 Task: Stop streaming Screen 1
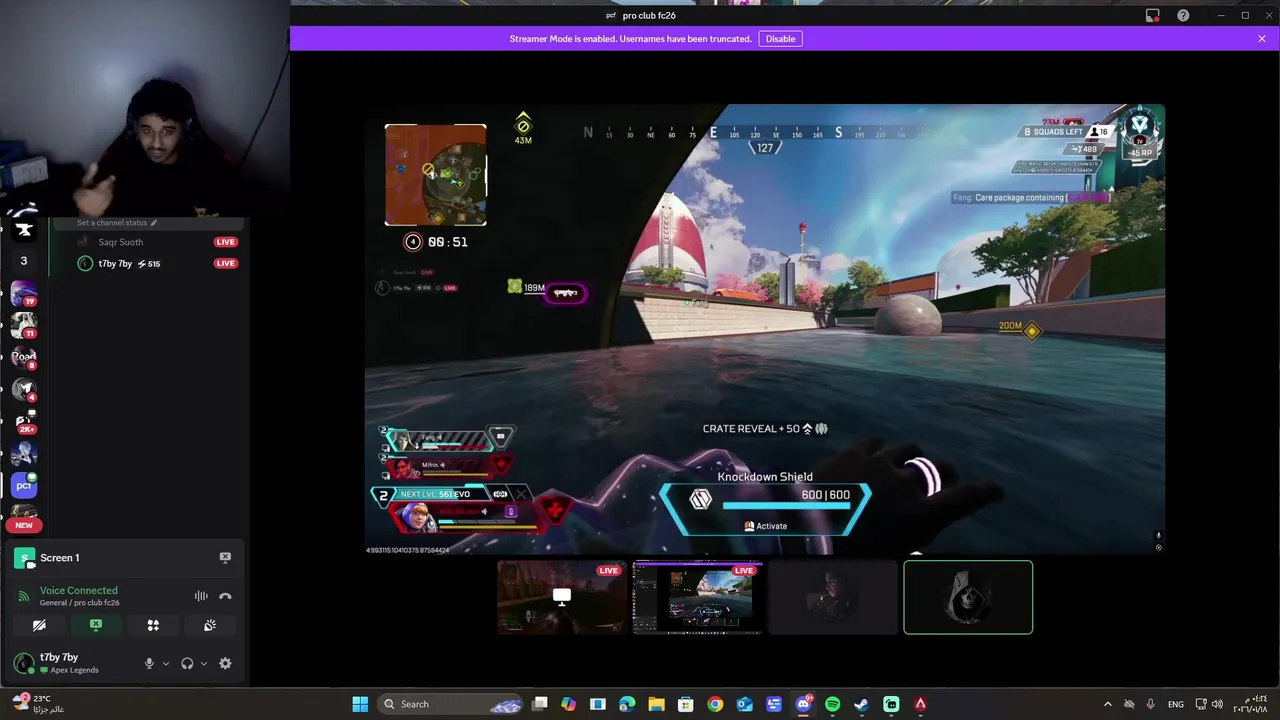(225, 558)
